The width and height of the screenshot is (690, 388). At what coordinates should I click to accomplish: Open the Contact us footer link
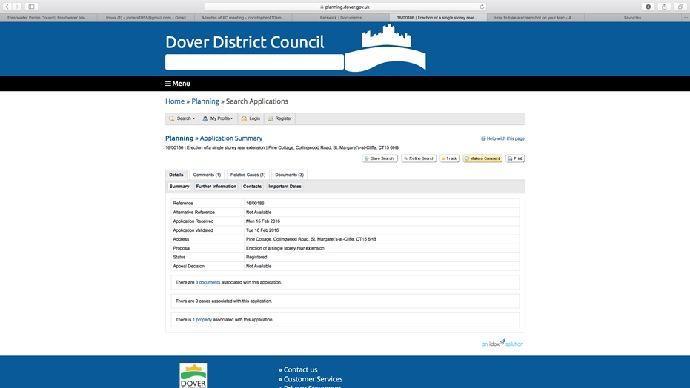[301, 370]
